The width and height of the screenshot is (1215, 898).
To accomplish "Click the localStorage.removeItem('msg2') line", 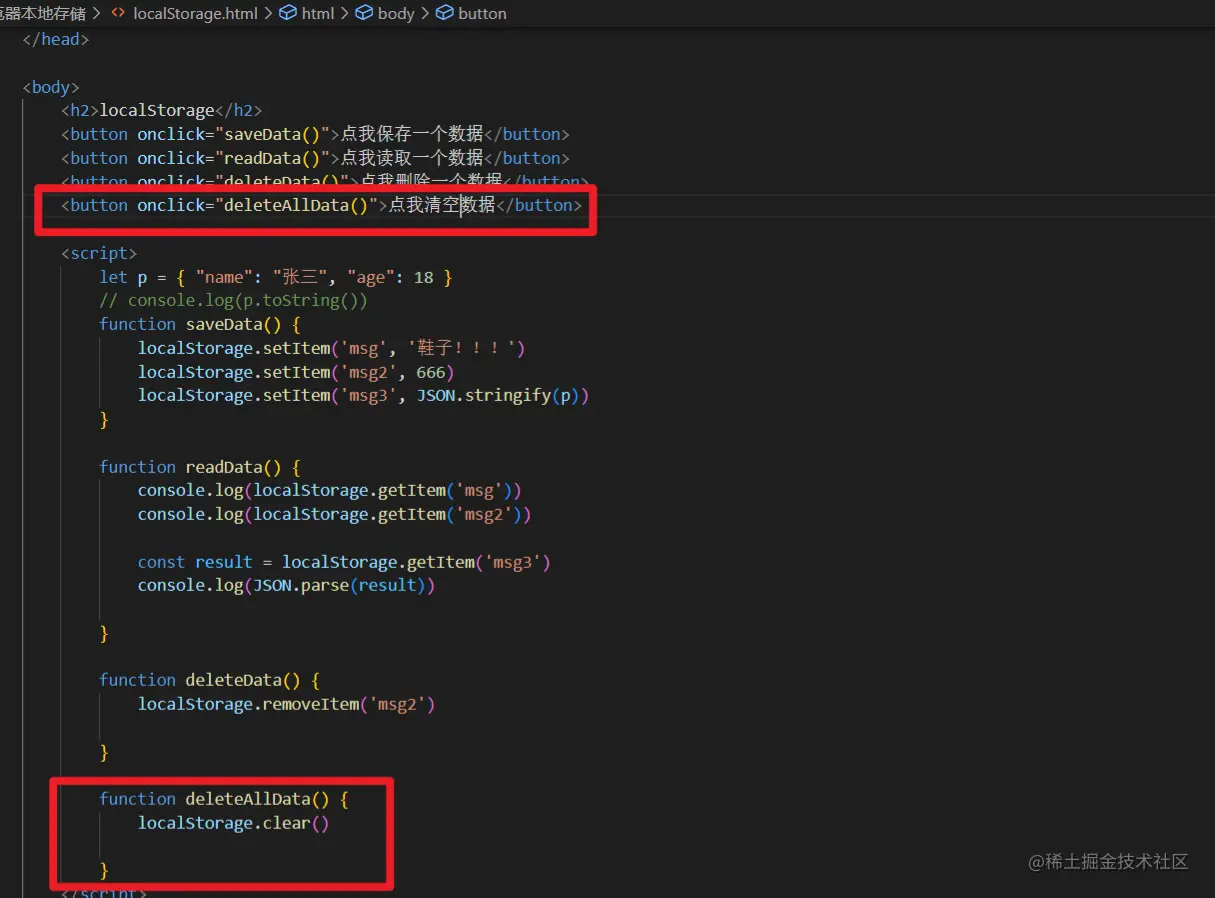I will point(287,704).
